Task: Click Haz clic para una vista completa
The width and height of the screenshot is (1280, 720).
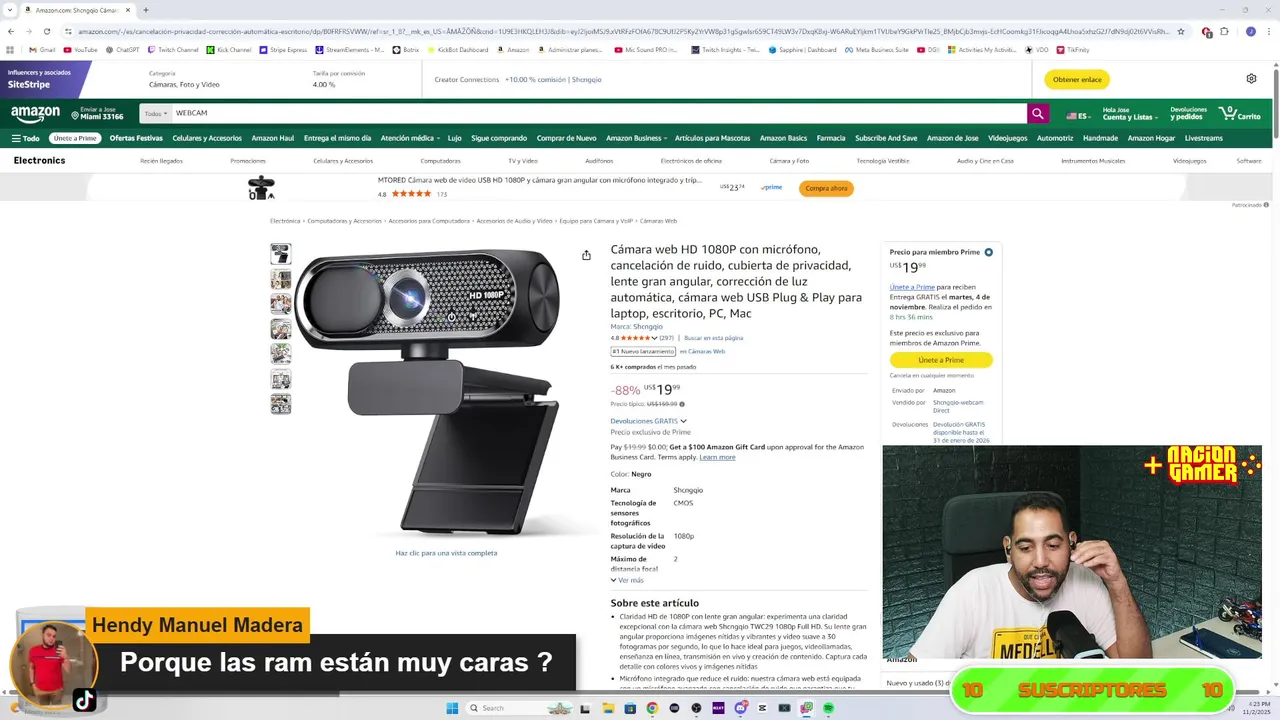Action: pos(446,553)
